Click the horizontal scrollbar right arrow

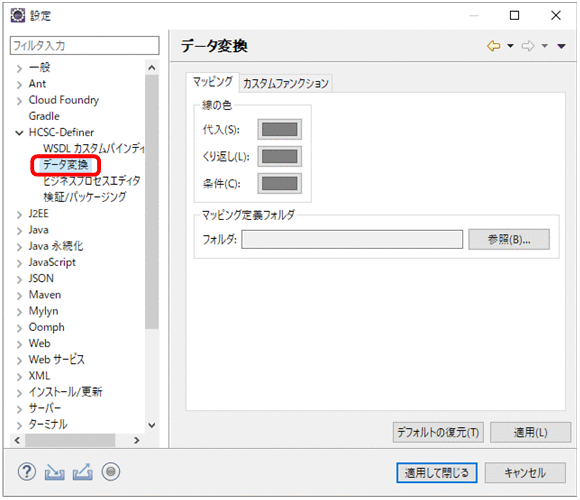[137, 440]
